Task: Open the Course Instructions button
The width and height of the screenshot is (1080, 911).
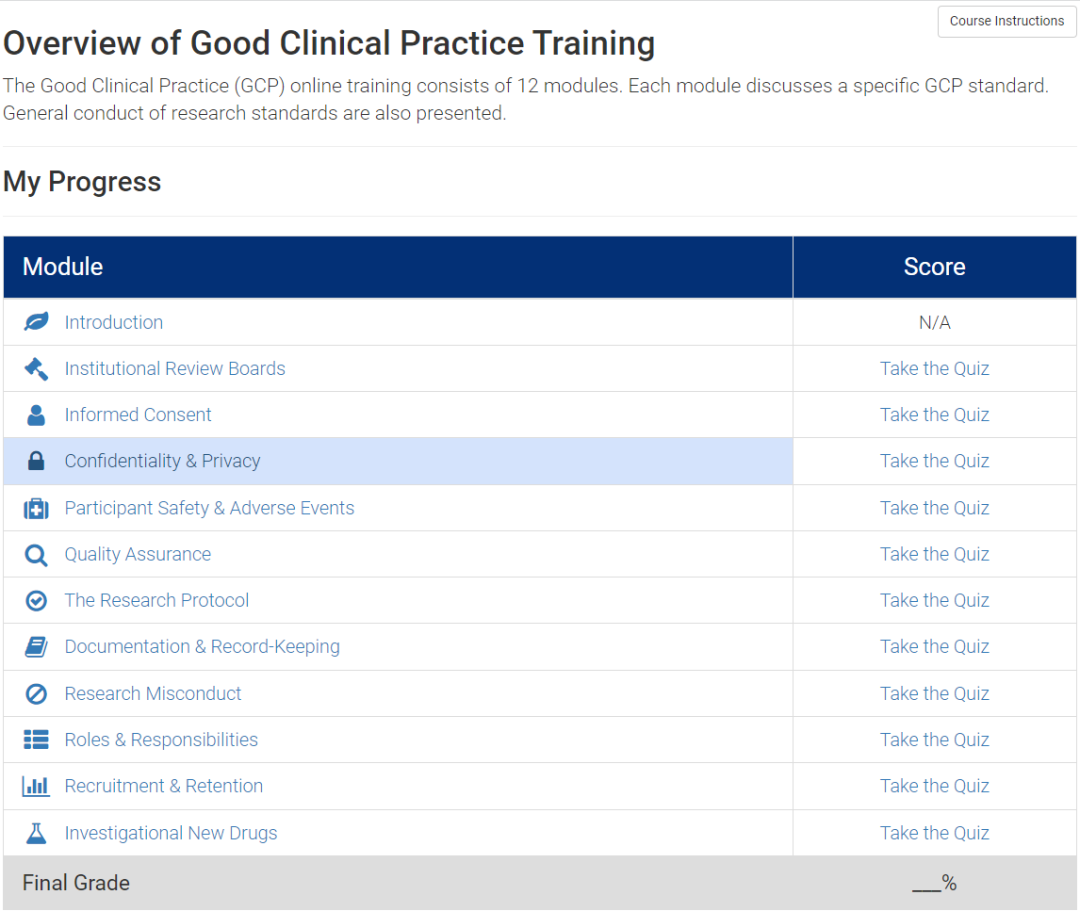Action: [1006, 21]
